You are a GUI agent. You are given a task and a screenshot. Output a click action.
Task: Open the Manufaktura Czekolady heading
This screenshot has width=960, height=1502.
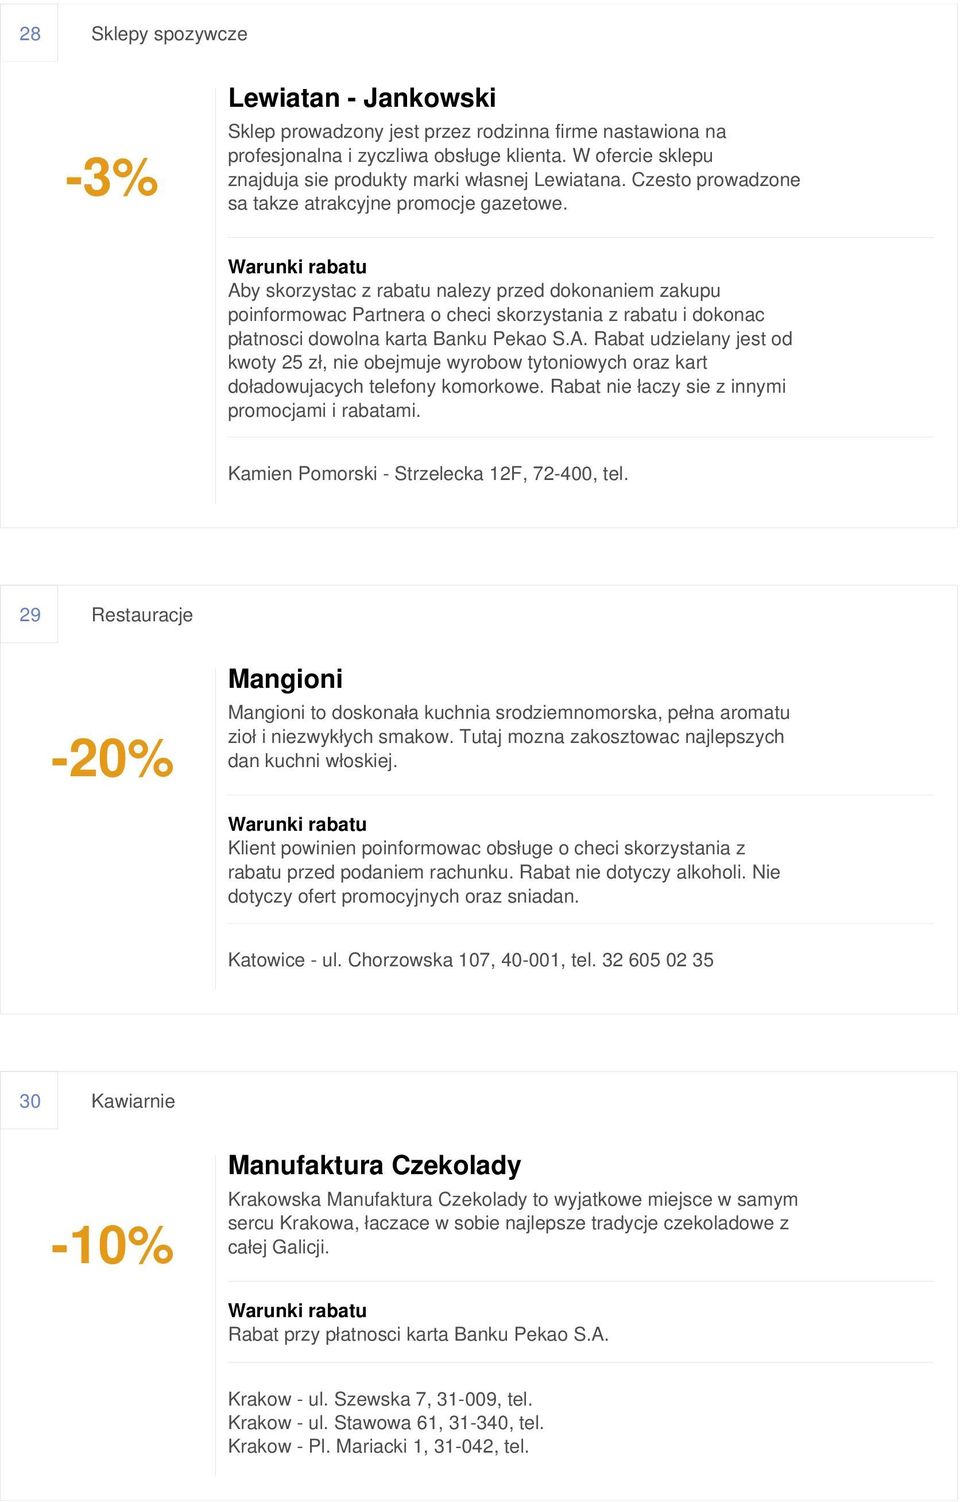click(374, 1165)
